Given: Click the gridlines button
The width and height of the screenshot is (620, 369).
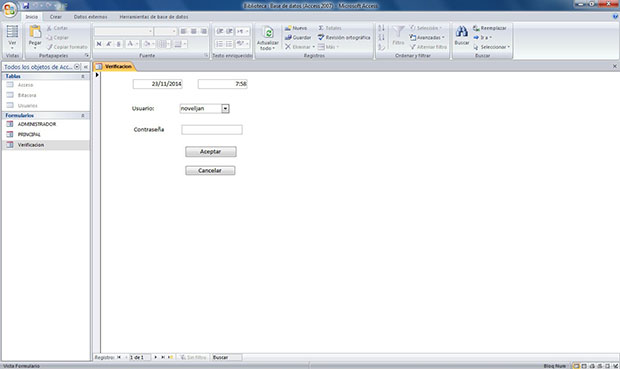Looking at the screenshot, I should [163, 44].
